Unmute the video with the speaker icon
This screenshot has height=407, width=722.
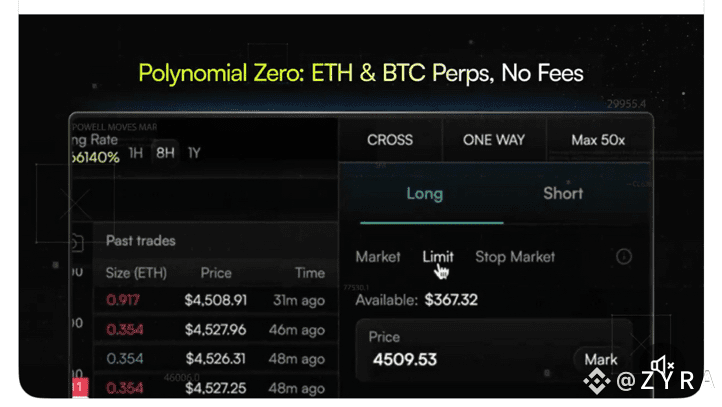click(x=662, y=366)
